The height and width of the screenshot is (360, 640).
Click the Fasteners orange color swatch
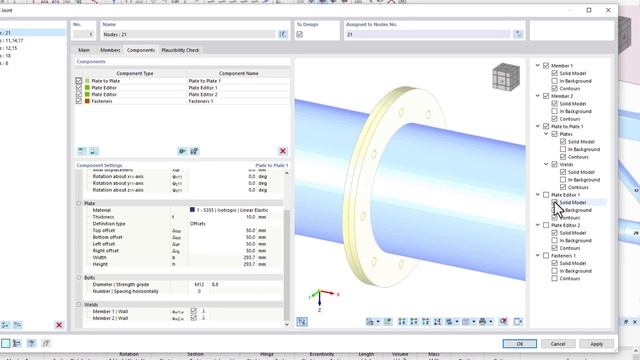tap(87, 101)
